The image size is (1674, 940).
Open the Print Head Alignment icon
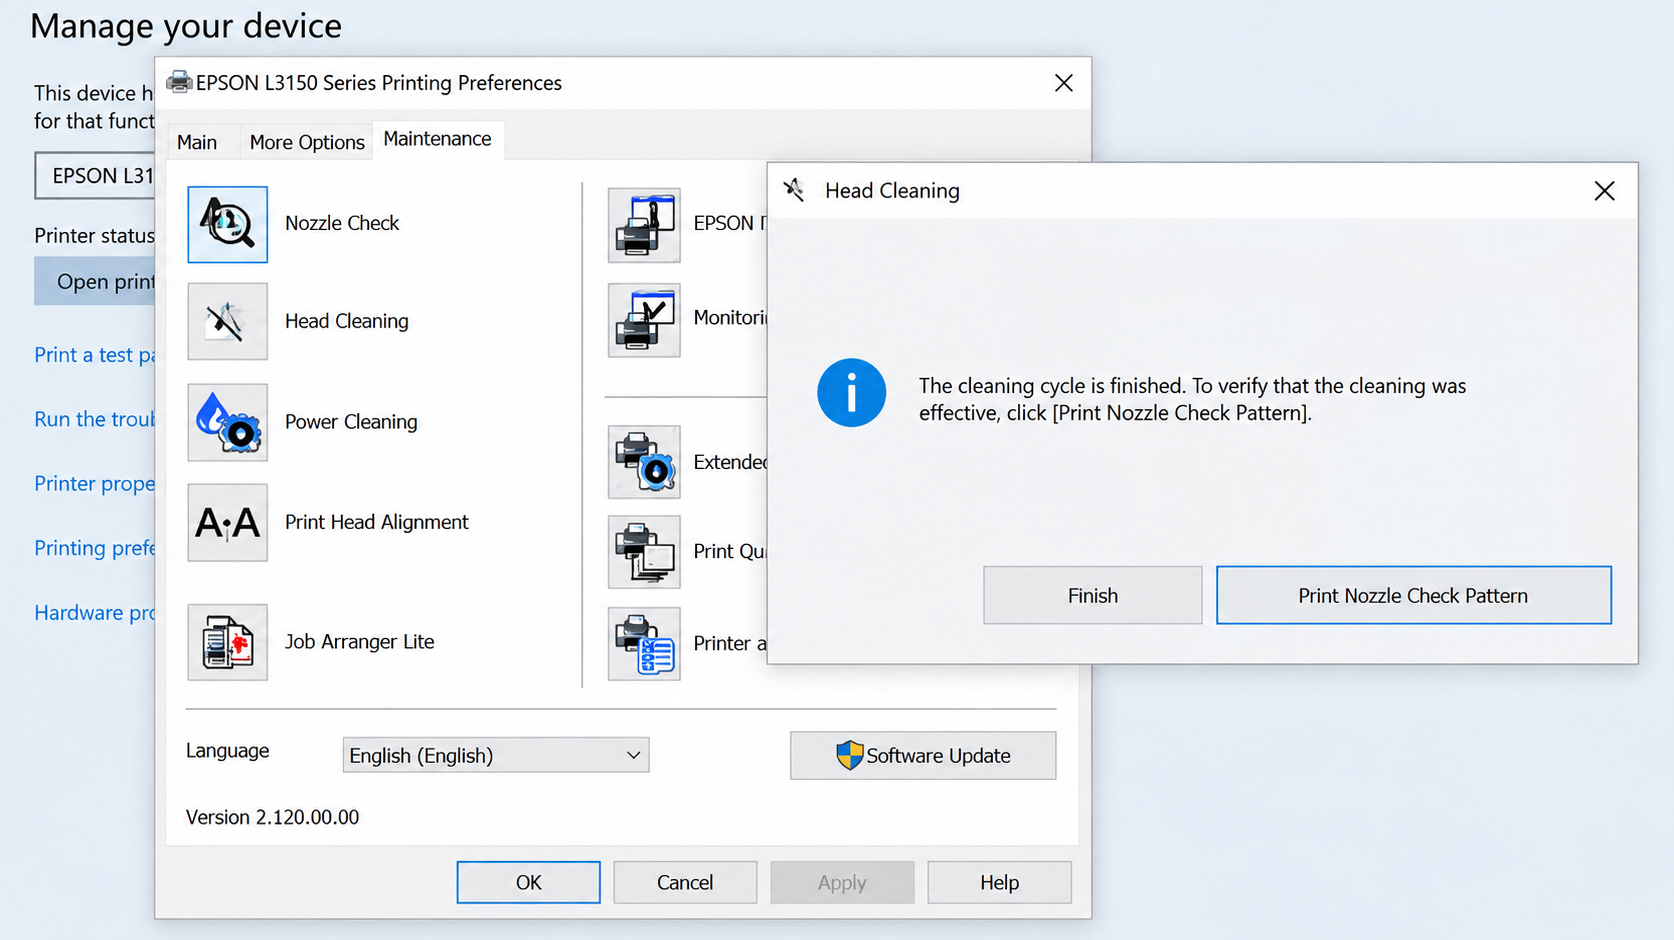(227, 522)
